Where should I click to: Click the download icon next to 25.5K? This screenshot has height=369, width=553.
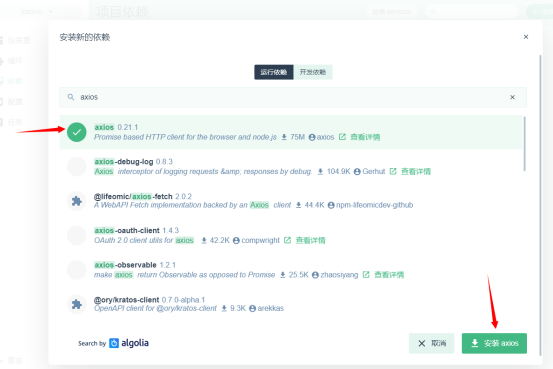[x=282, y=275]
